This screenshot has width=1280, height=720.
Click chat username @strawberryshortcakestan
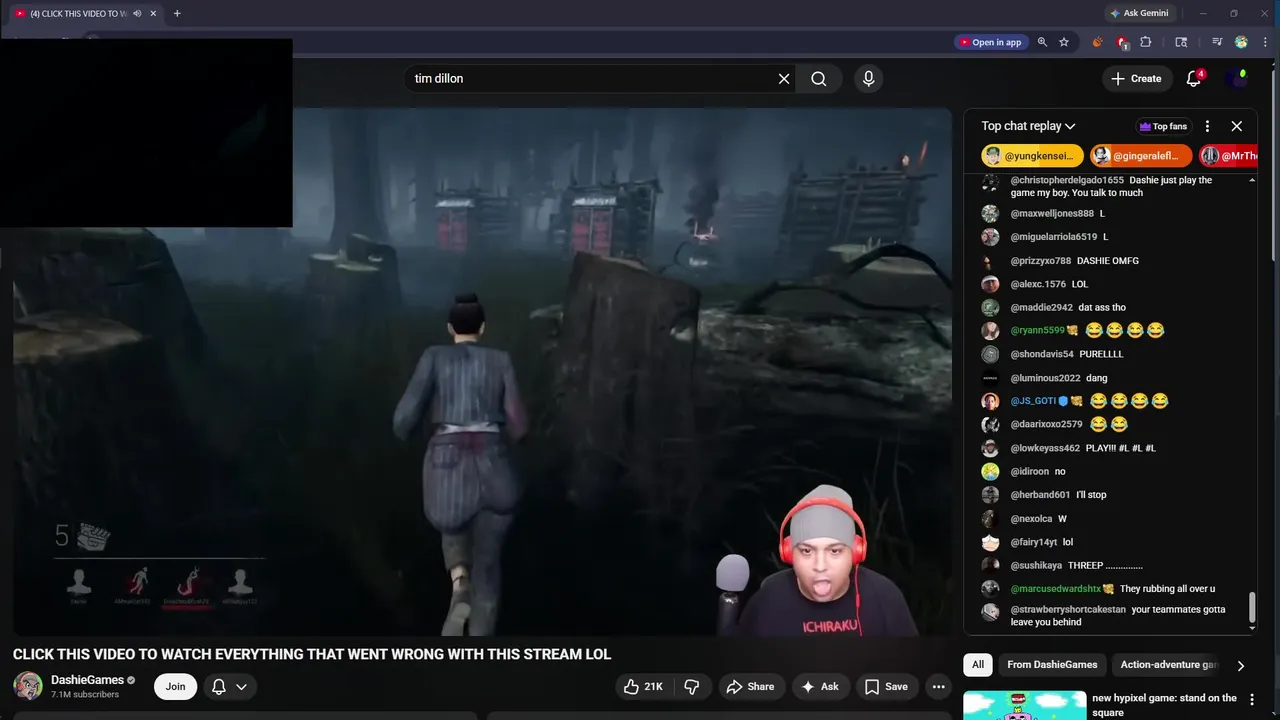click(1068, 609)
